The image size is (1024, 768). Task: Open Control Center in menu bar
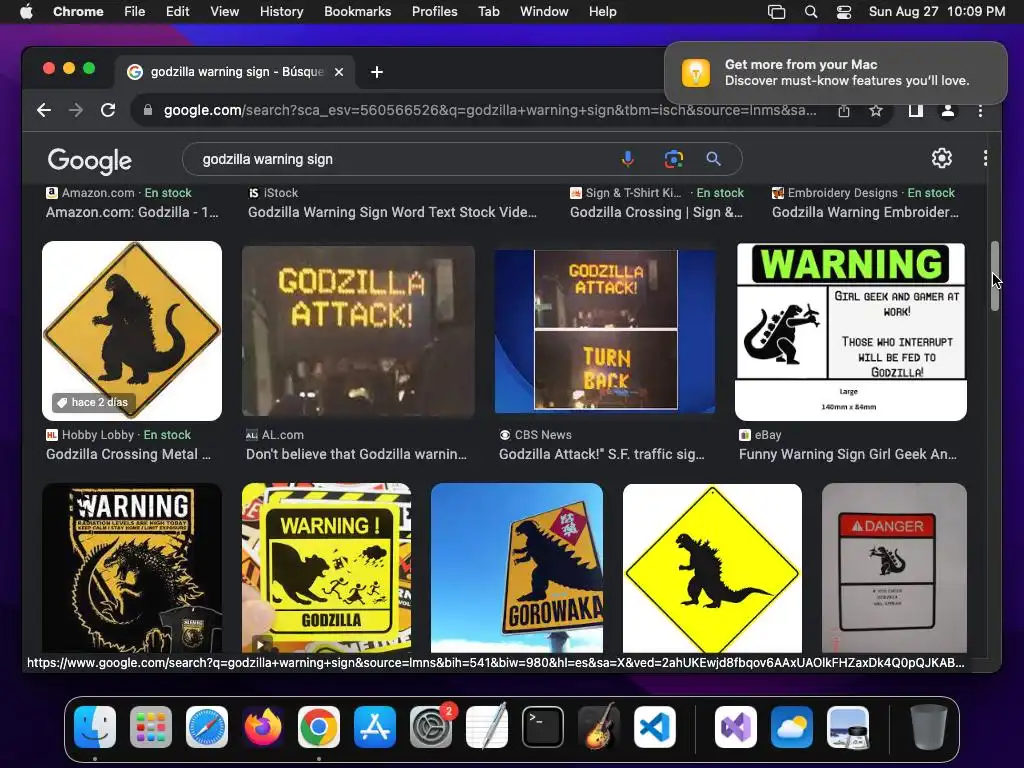click(844, 12)
